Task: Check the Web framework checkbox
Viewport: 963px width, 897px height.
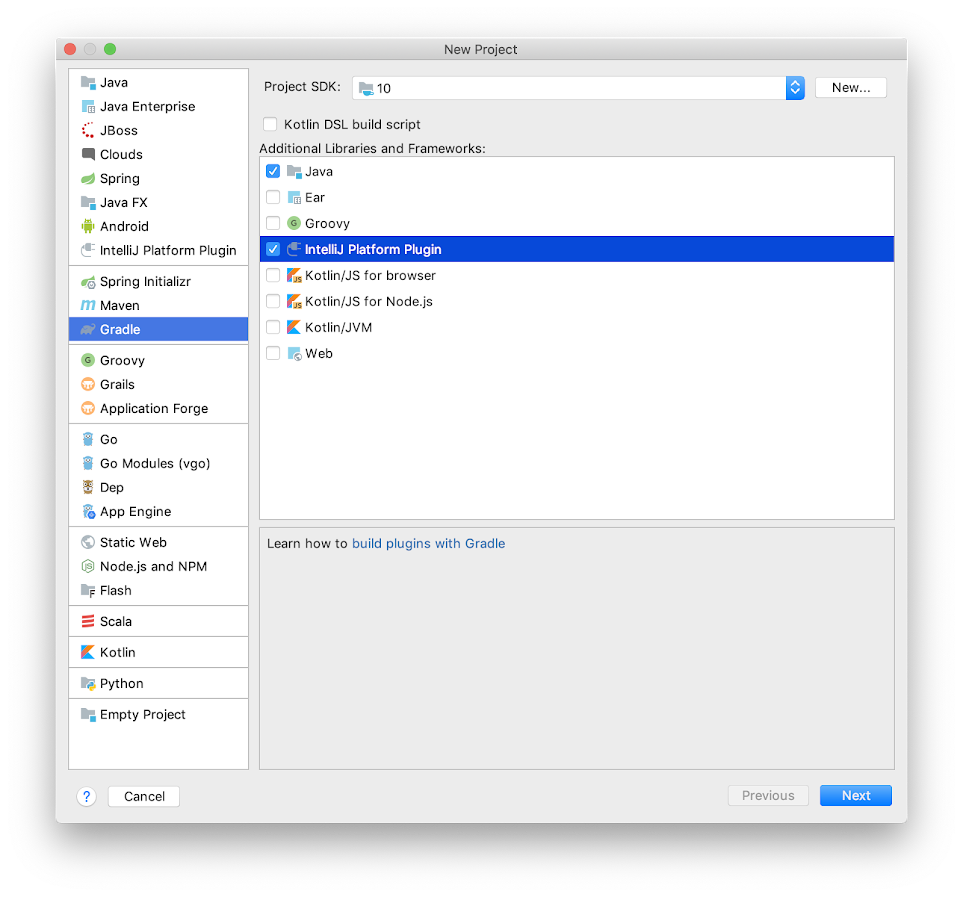Action: coord(273,353)
